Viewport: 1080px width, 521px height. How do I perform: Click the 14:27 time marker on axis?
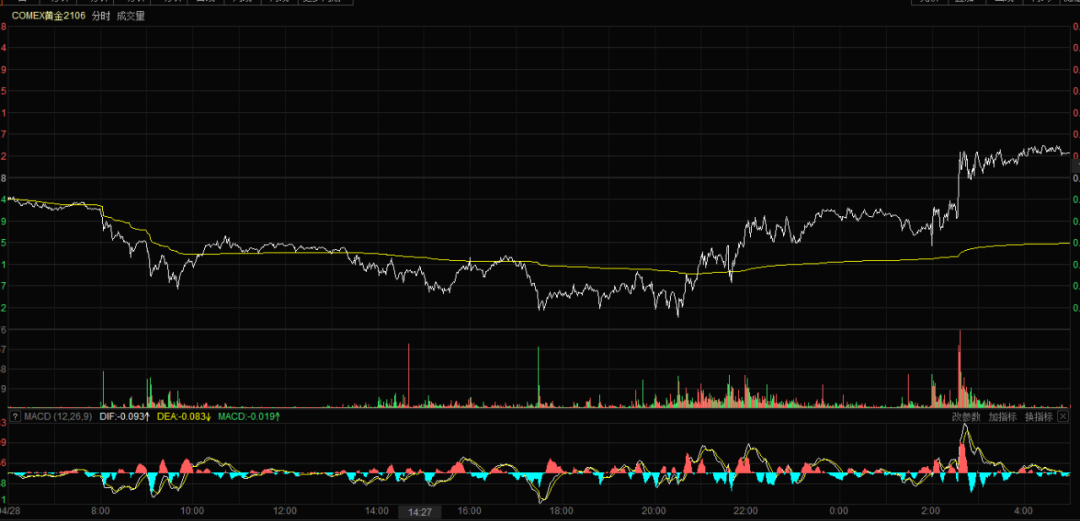(419, 512)
